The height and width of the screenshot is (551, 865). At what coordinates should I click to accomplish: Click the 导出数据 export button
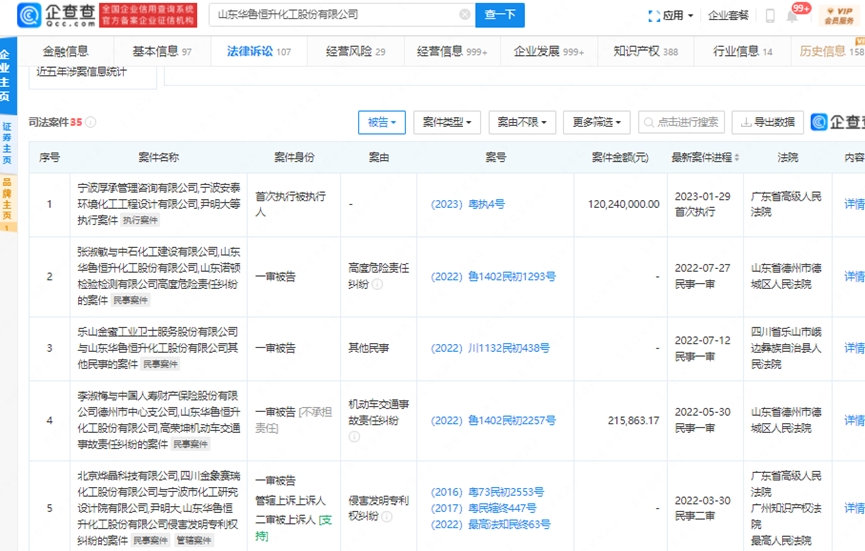[x=768, y=122]
